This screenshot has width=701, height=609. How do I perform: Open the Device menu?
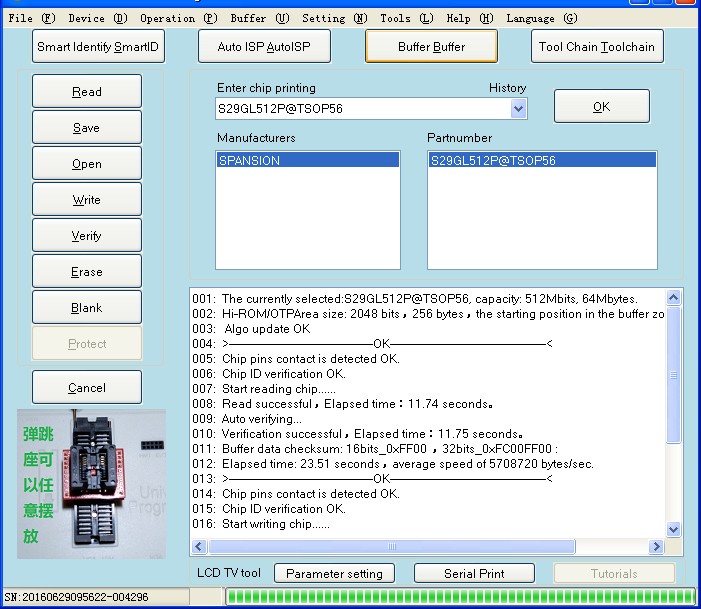97,18
